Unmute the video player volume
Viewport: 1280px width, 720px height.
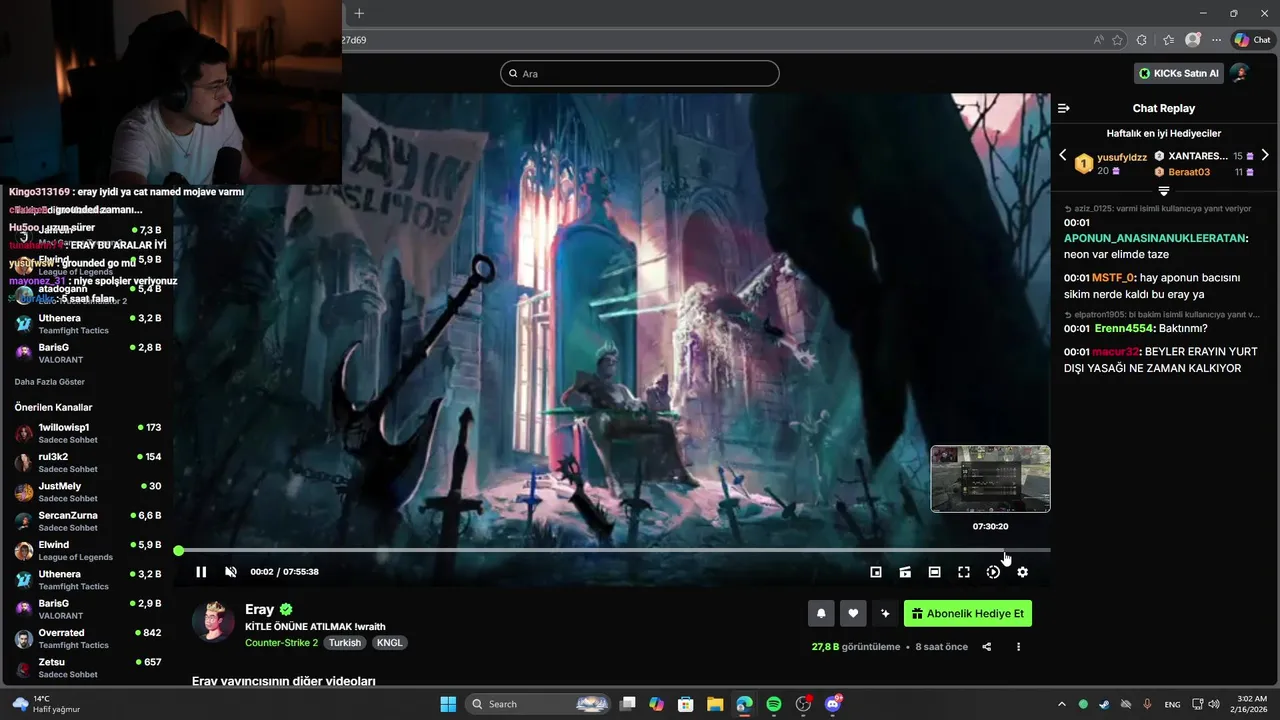(x=231, y=572)
